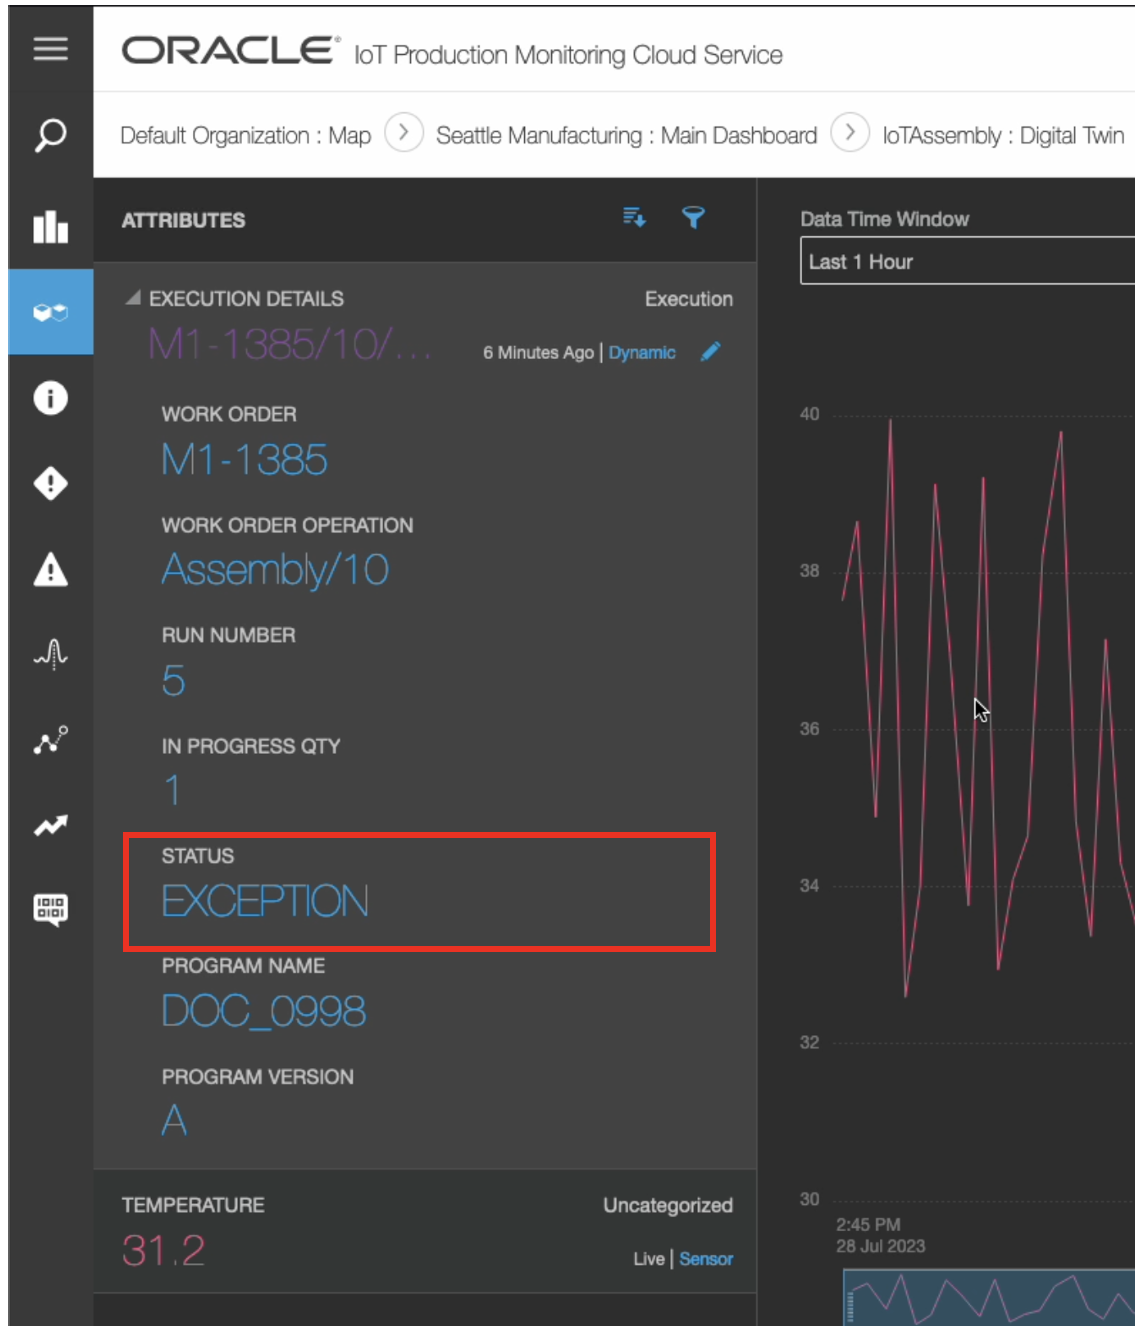Click the pencil edit icon beside Dynamic
The height and width of the screenshot is (1332, 1136).
(710, 352)
